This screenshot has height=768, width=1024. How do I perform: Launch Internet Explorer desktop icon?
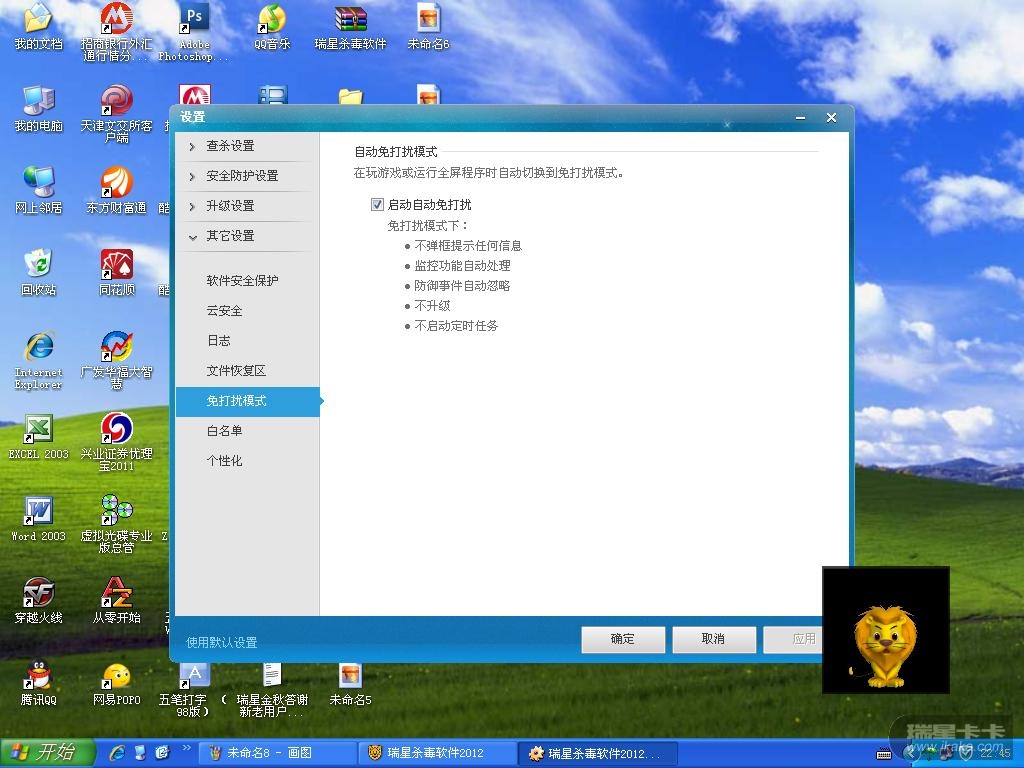(38, 360)
